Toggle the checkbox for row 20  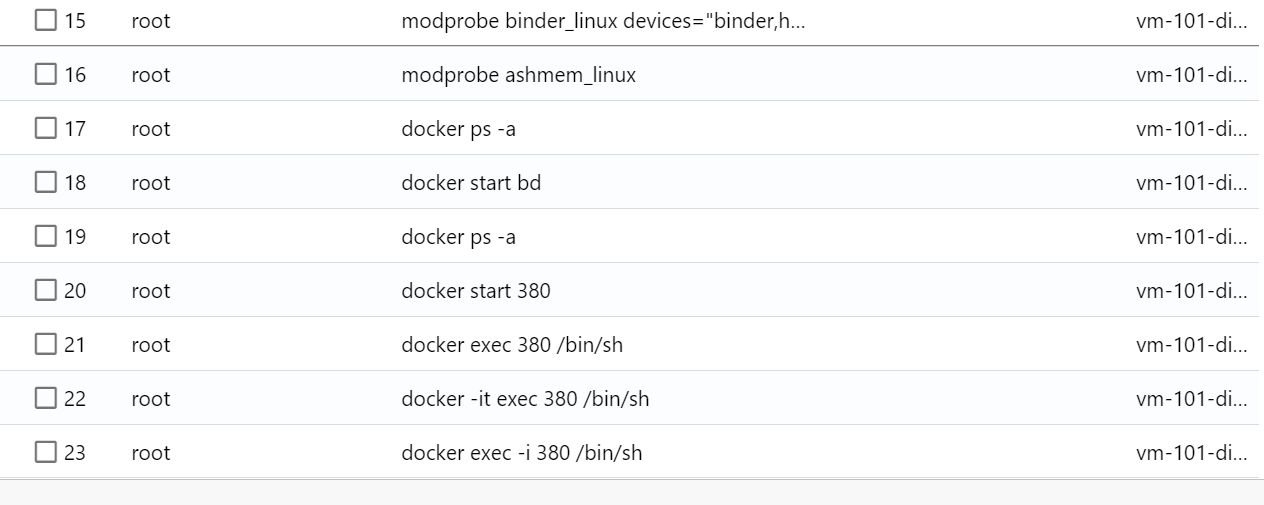46,291
